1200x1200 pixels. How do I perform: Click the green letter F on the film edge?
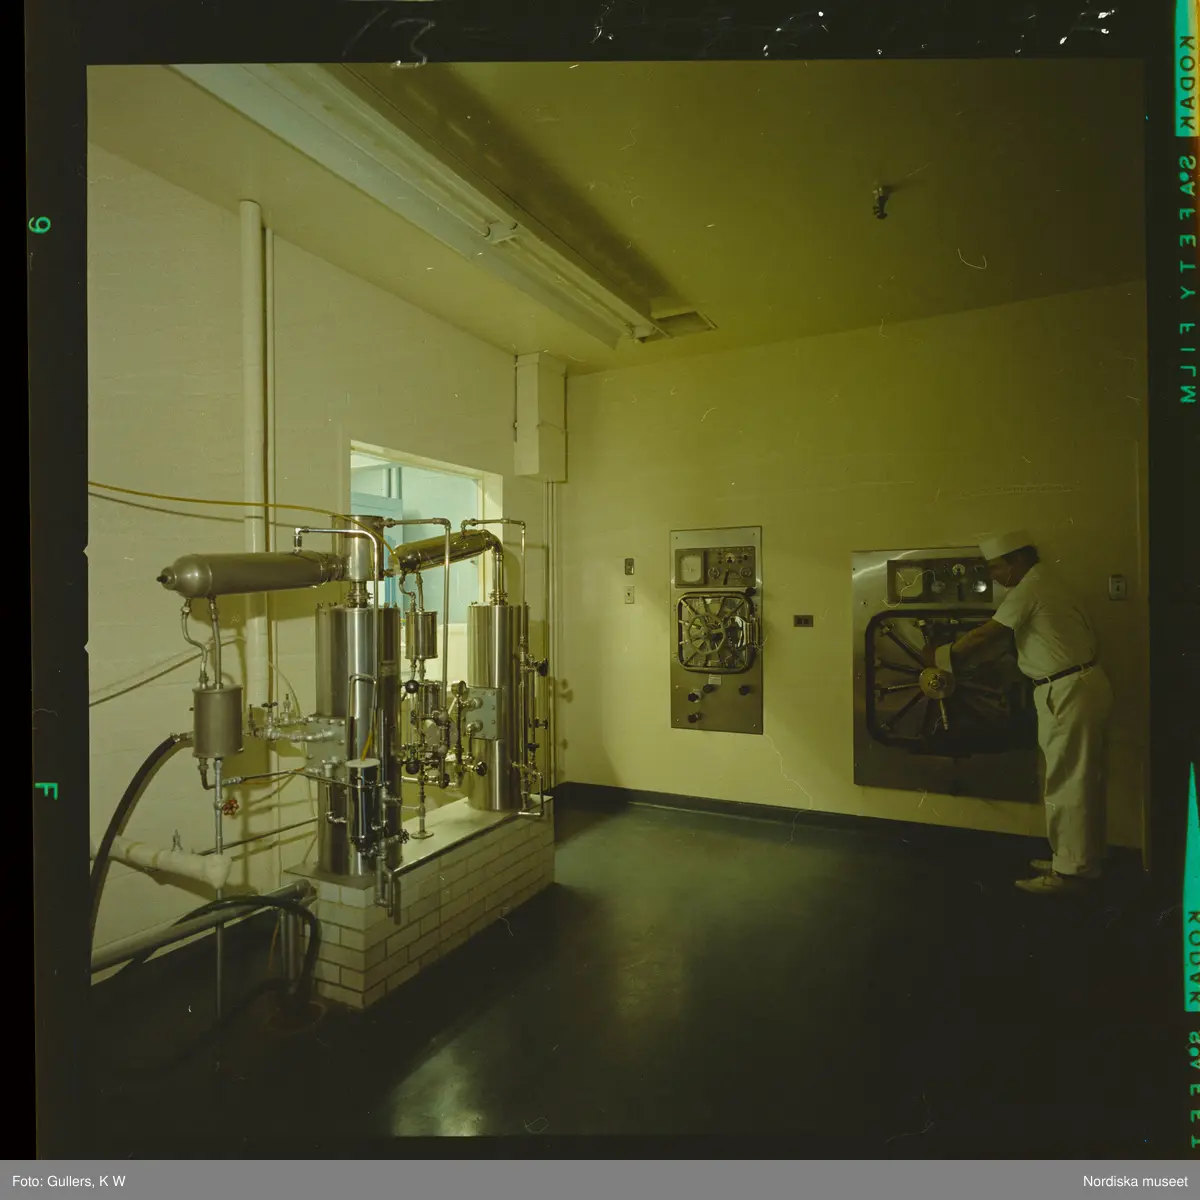point(45,790)
